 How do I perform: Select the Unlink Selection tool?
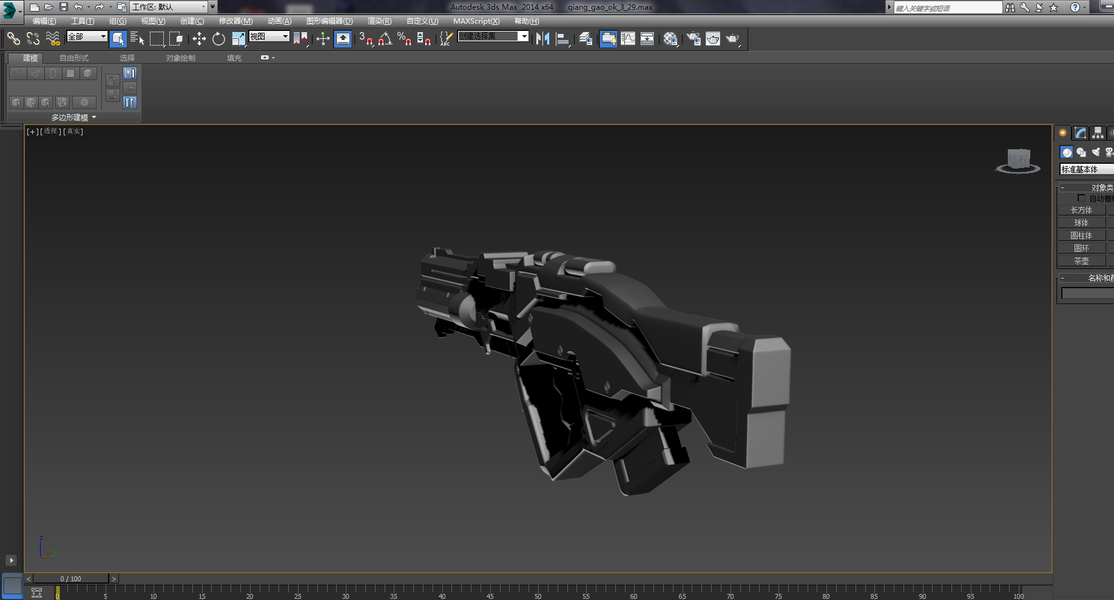pyautogui.click(x=33, y=38)
